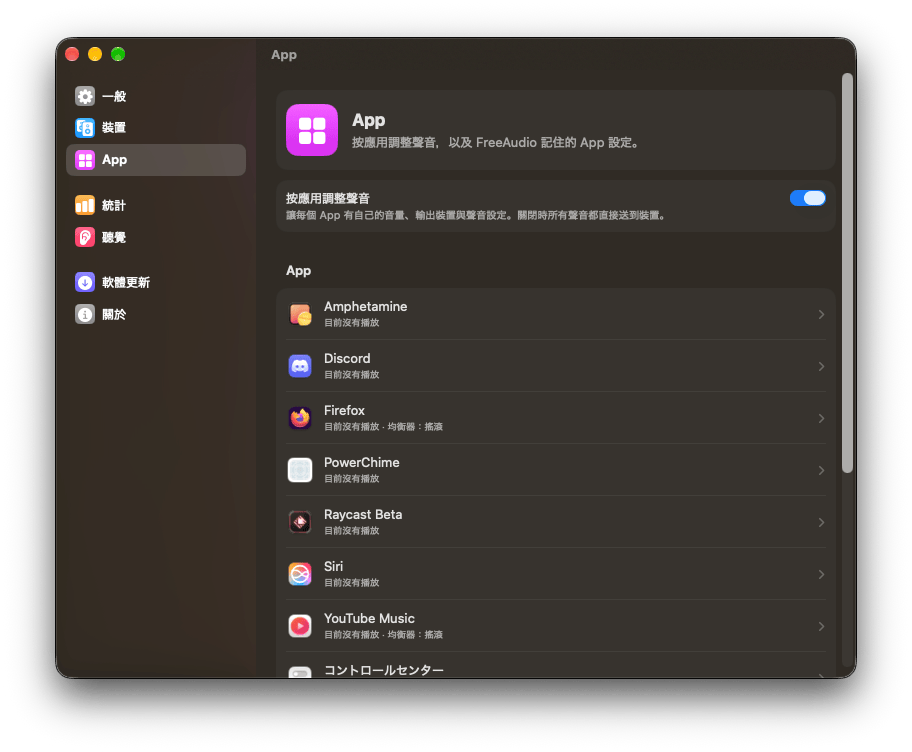Select the Amphetamine app name text

tap(365, 306)
